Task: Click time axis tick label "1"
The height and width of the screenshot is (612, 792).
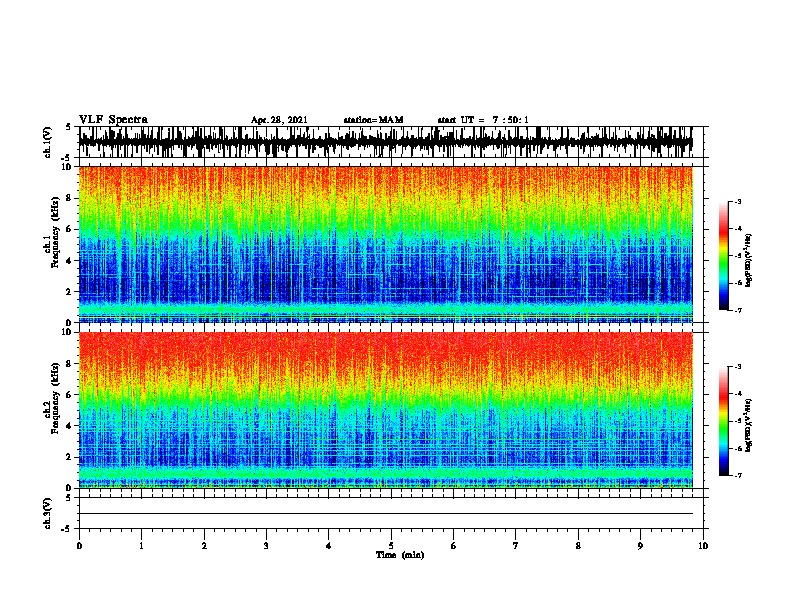Action: coord(141,546)
